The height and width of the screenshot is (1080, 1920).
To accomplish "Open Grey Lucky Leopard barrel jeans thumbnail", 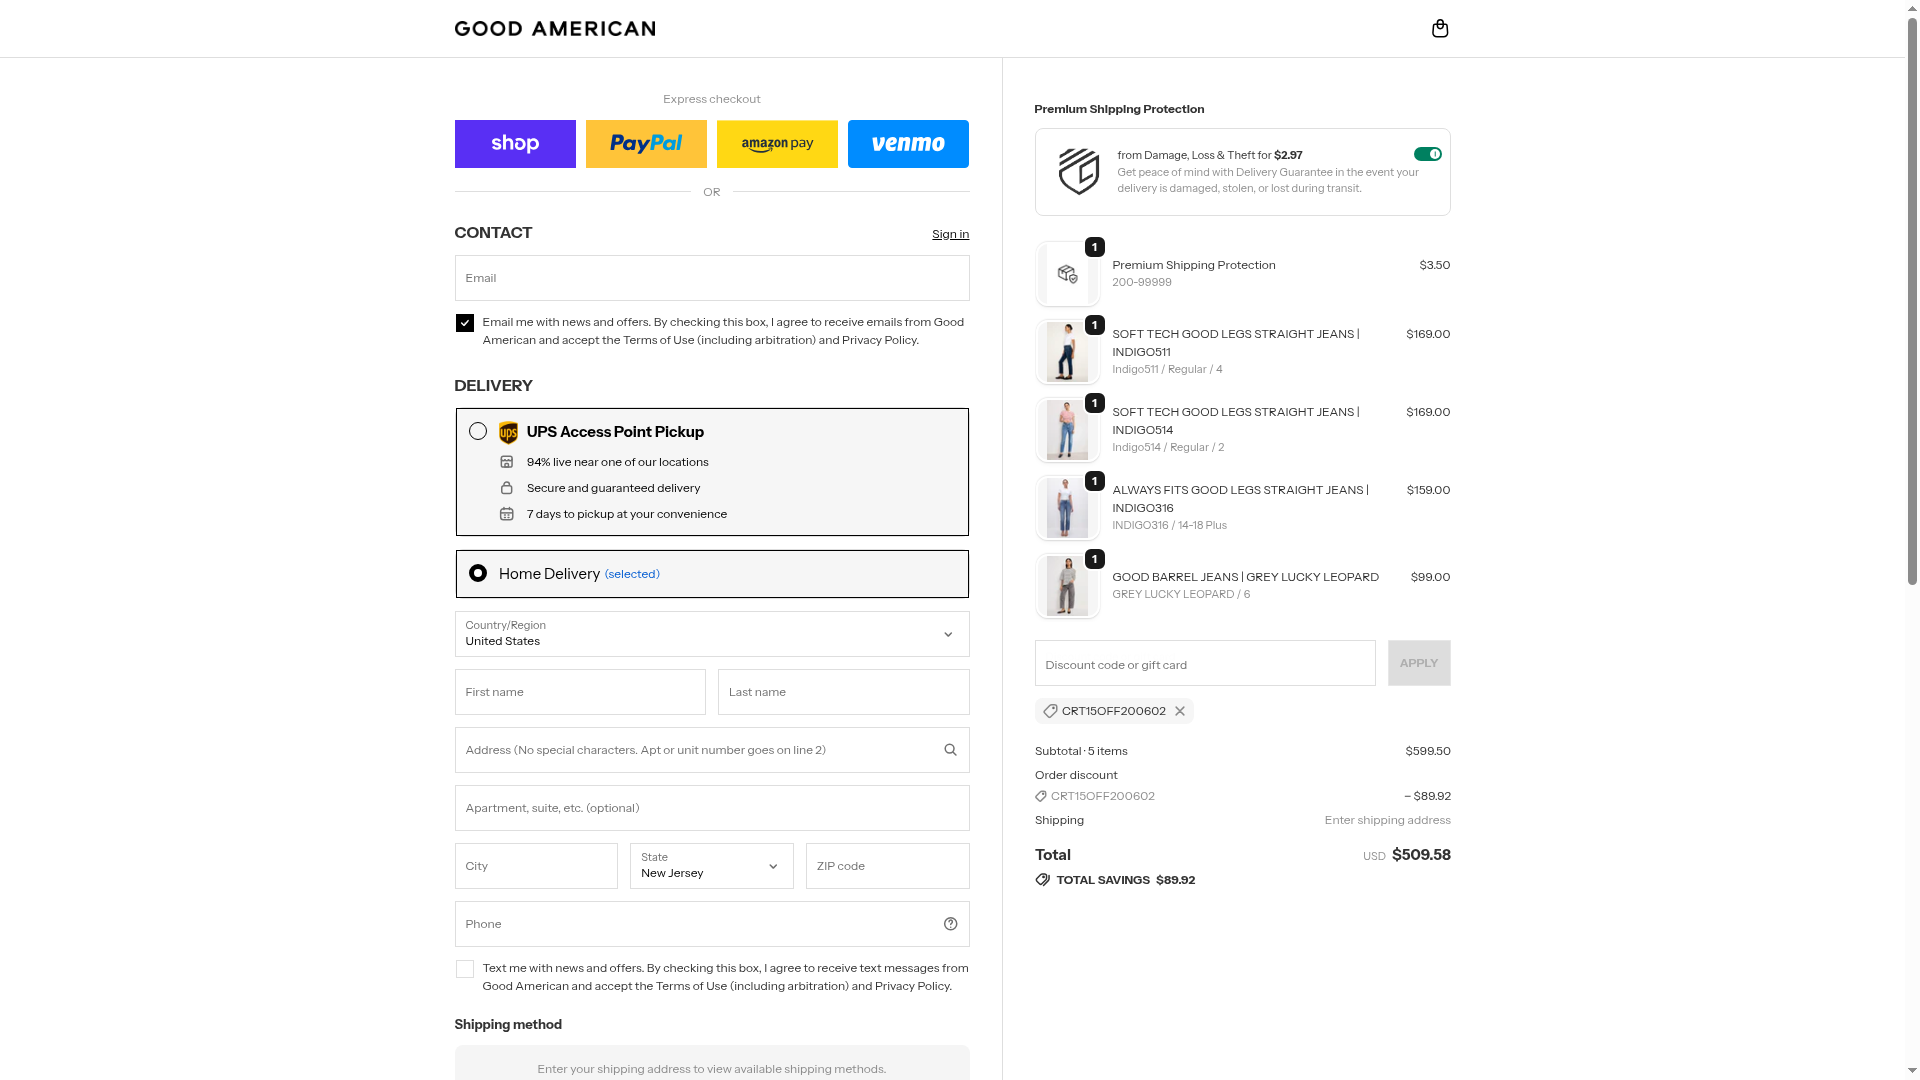I will 1067,586.
